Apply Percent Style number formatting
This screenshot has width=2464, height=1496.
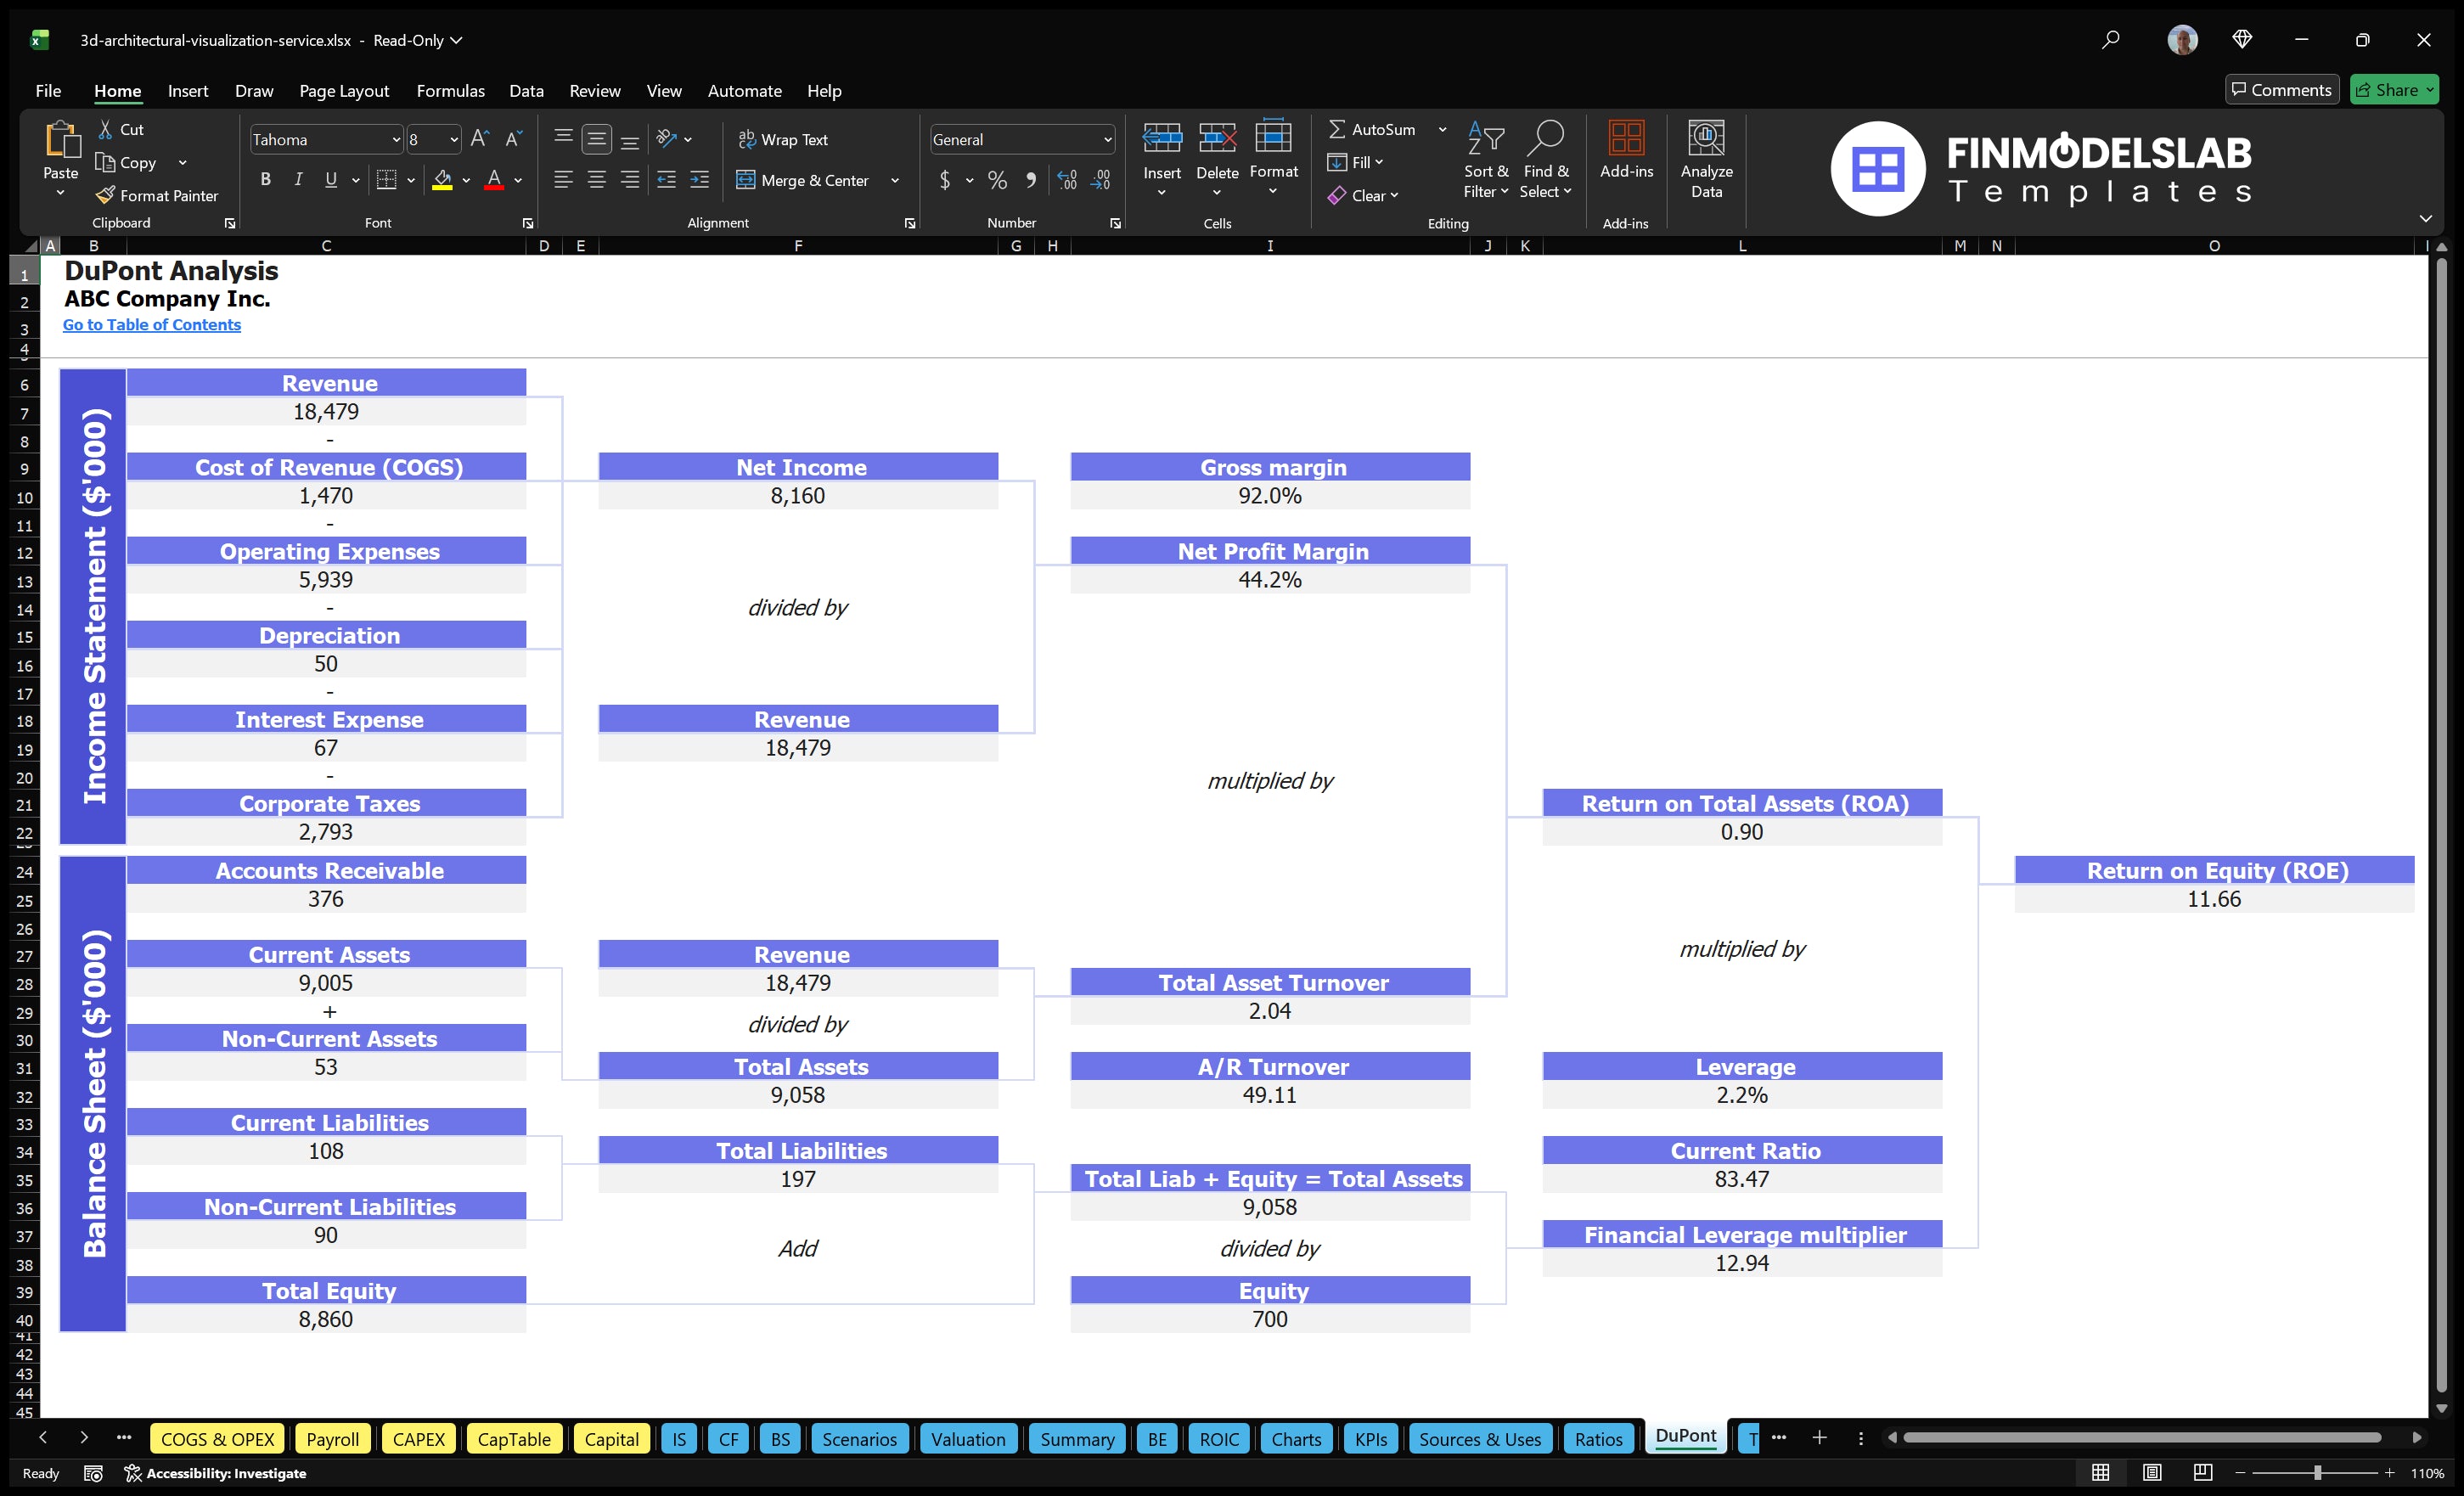coord(997,180)
